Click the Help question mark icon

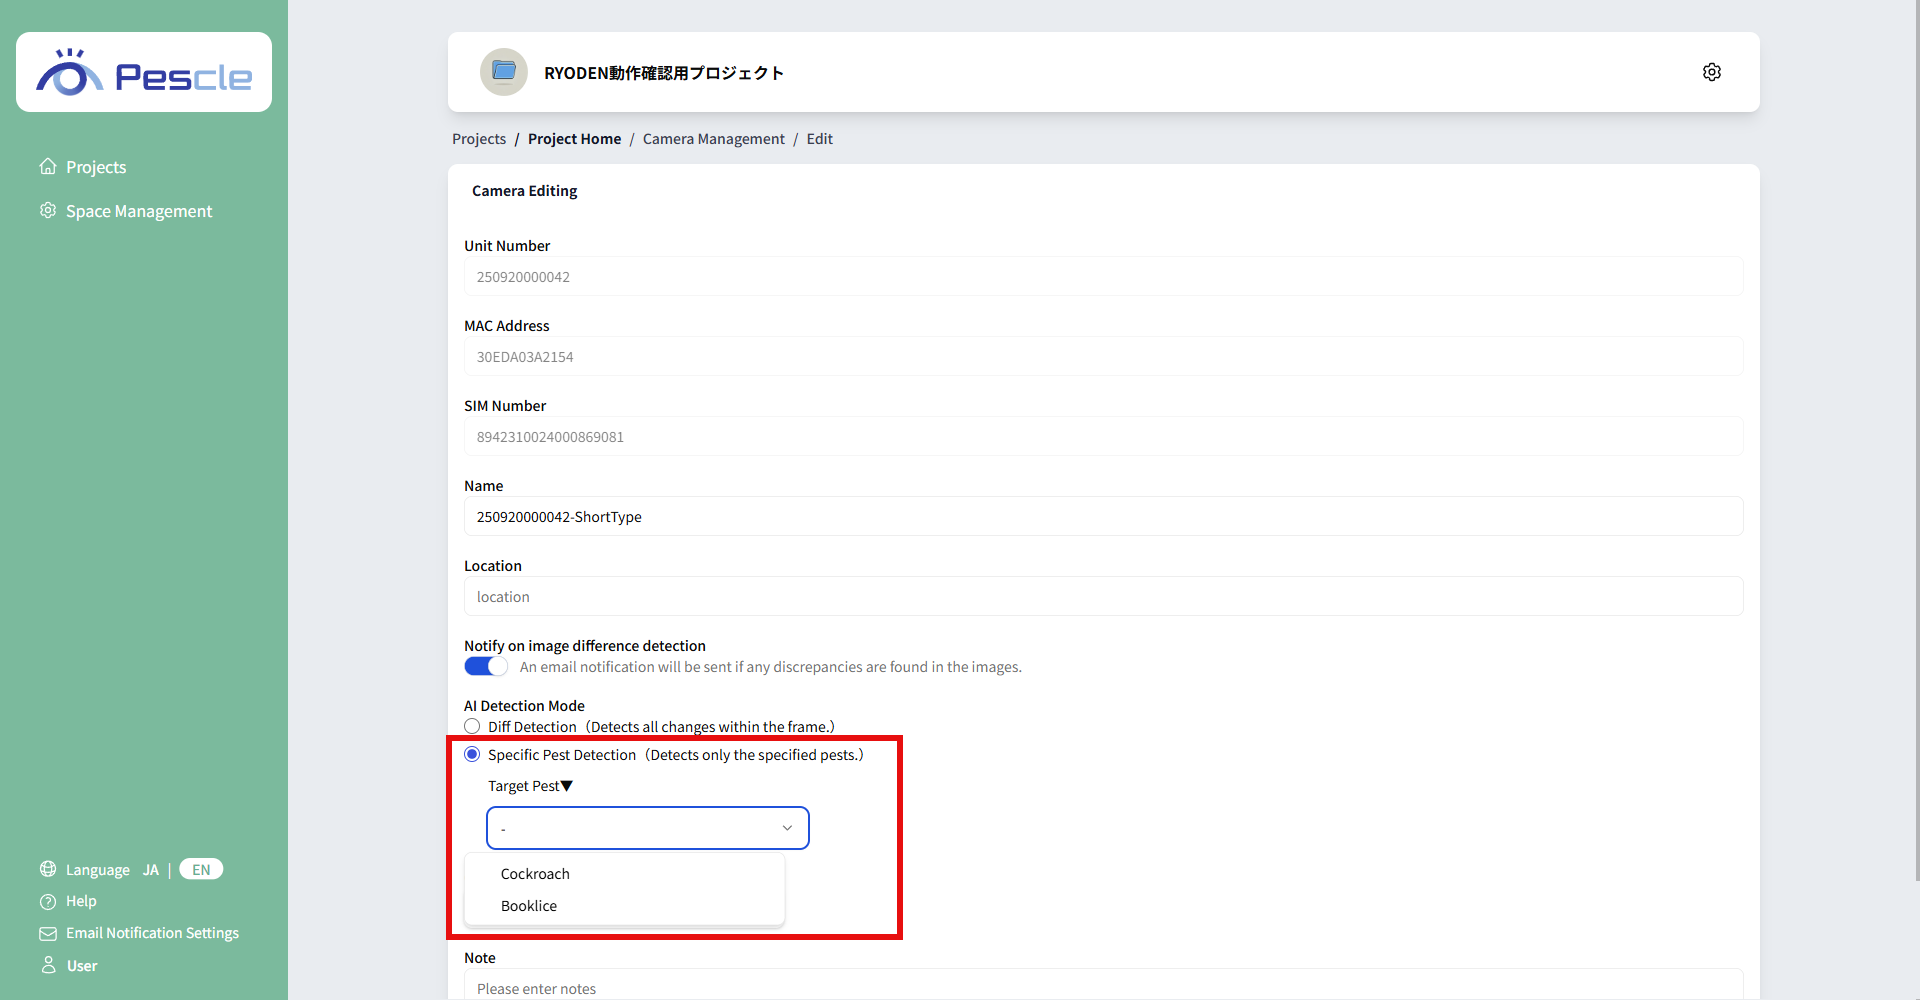(48, 901)
